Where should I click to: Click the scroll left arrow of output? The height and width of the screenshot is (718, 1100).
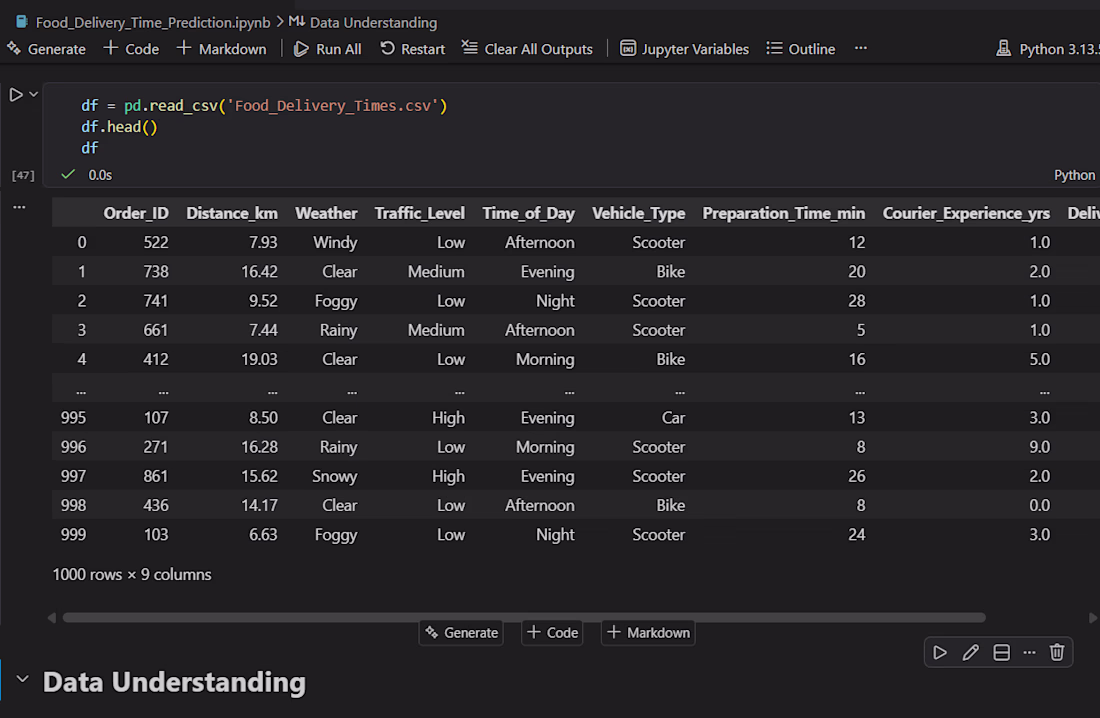coord(51,618)
